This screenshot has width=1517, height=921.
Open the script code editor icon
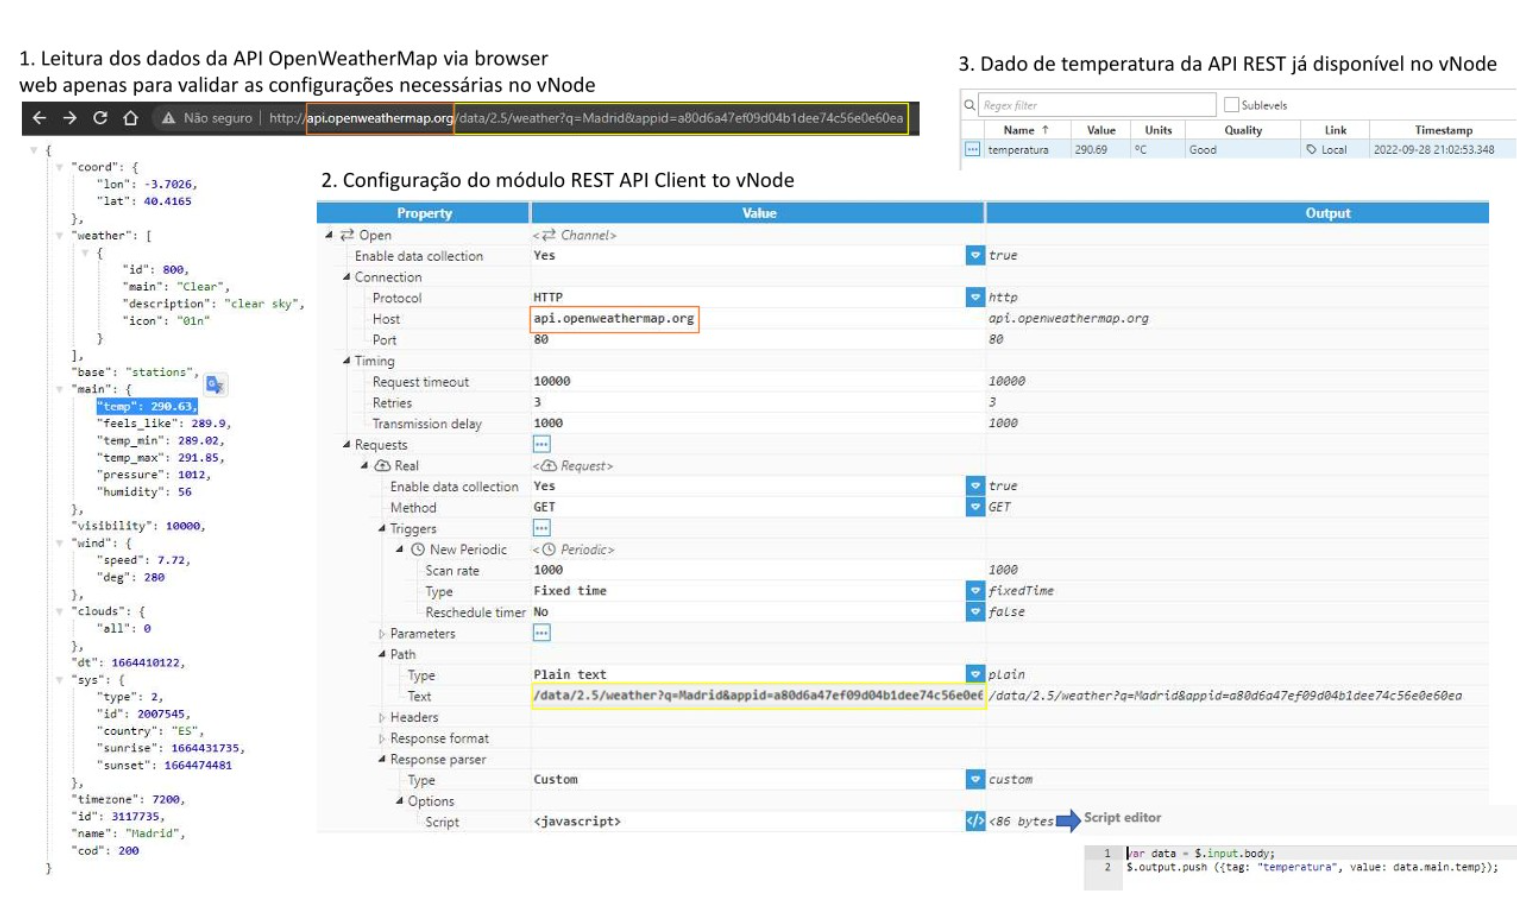pos(975,821)
